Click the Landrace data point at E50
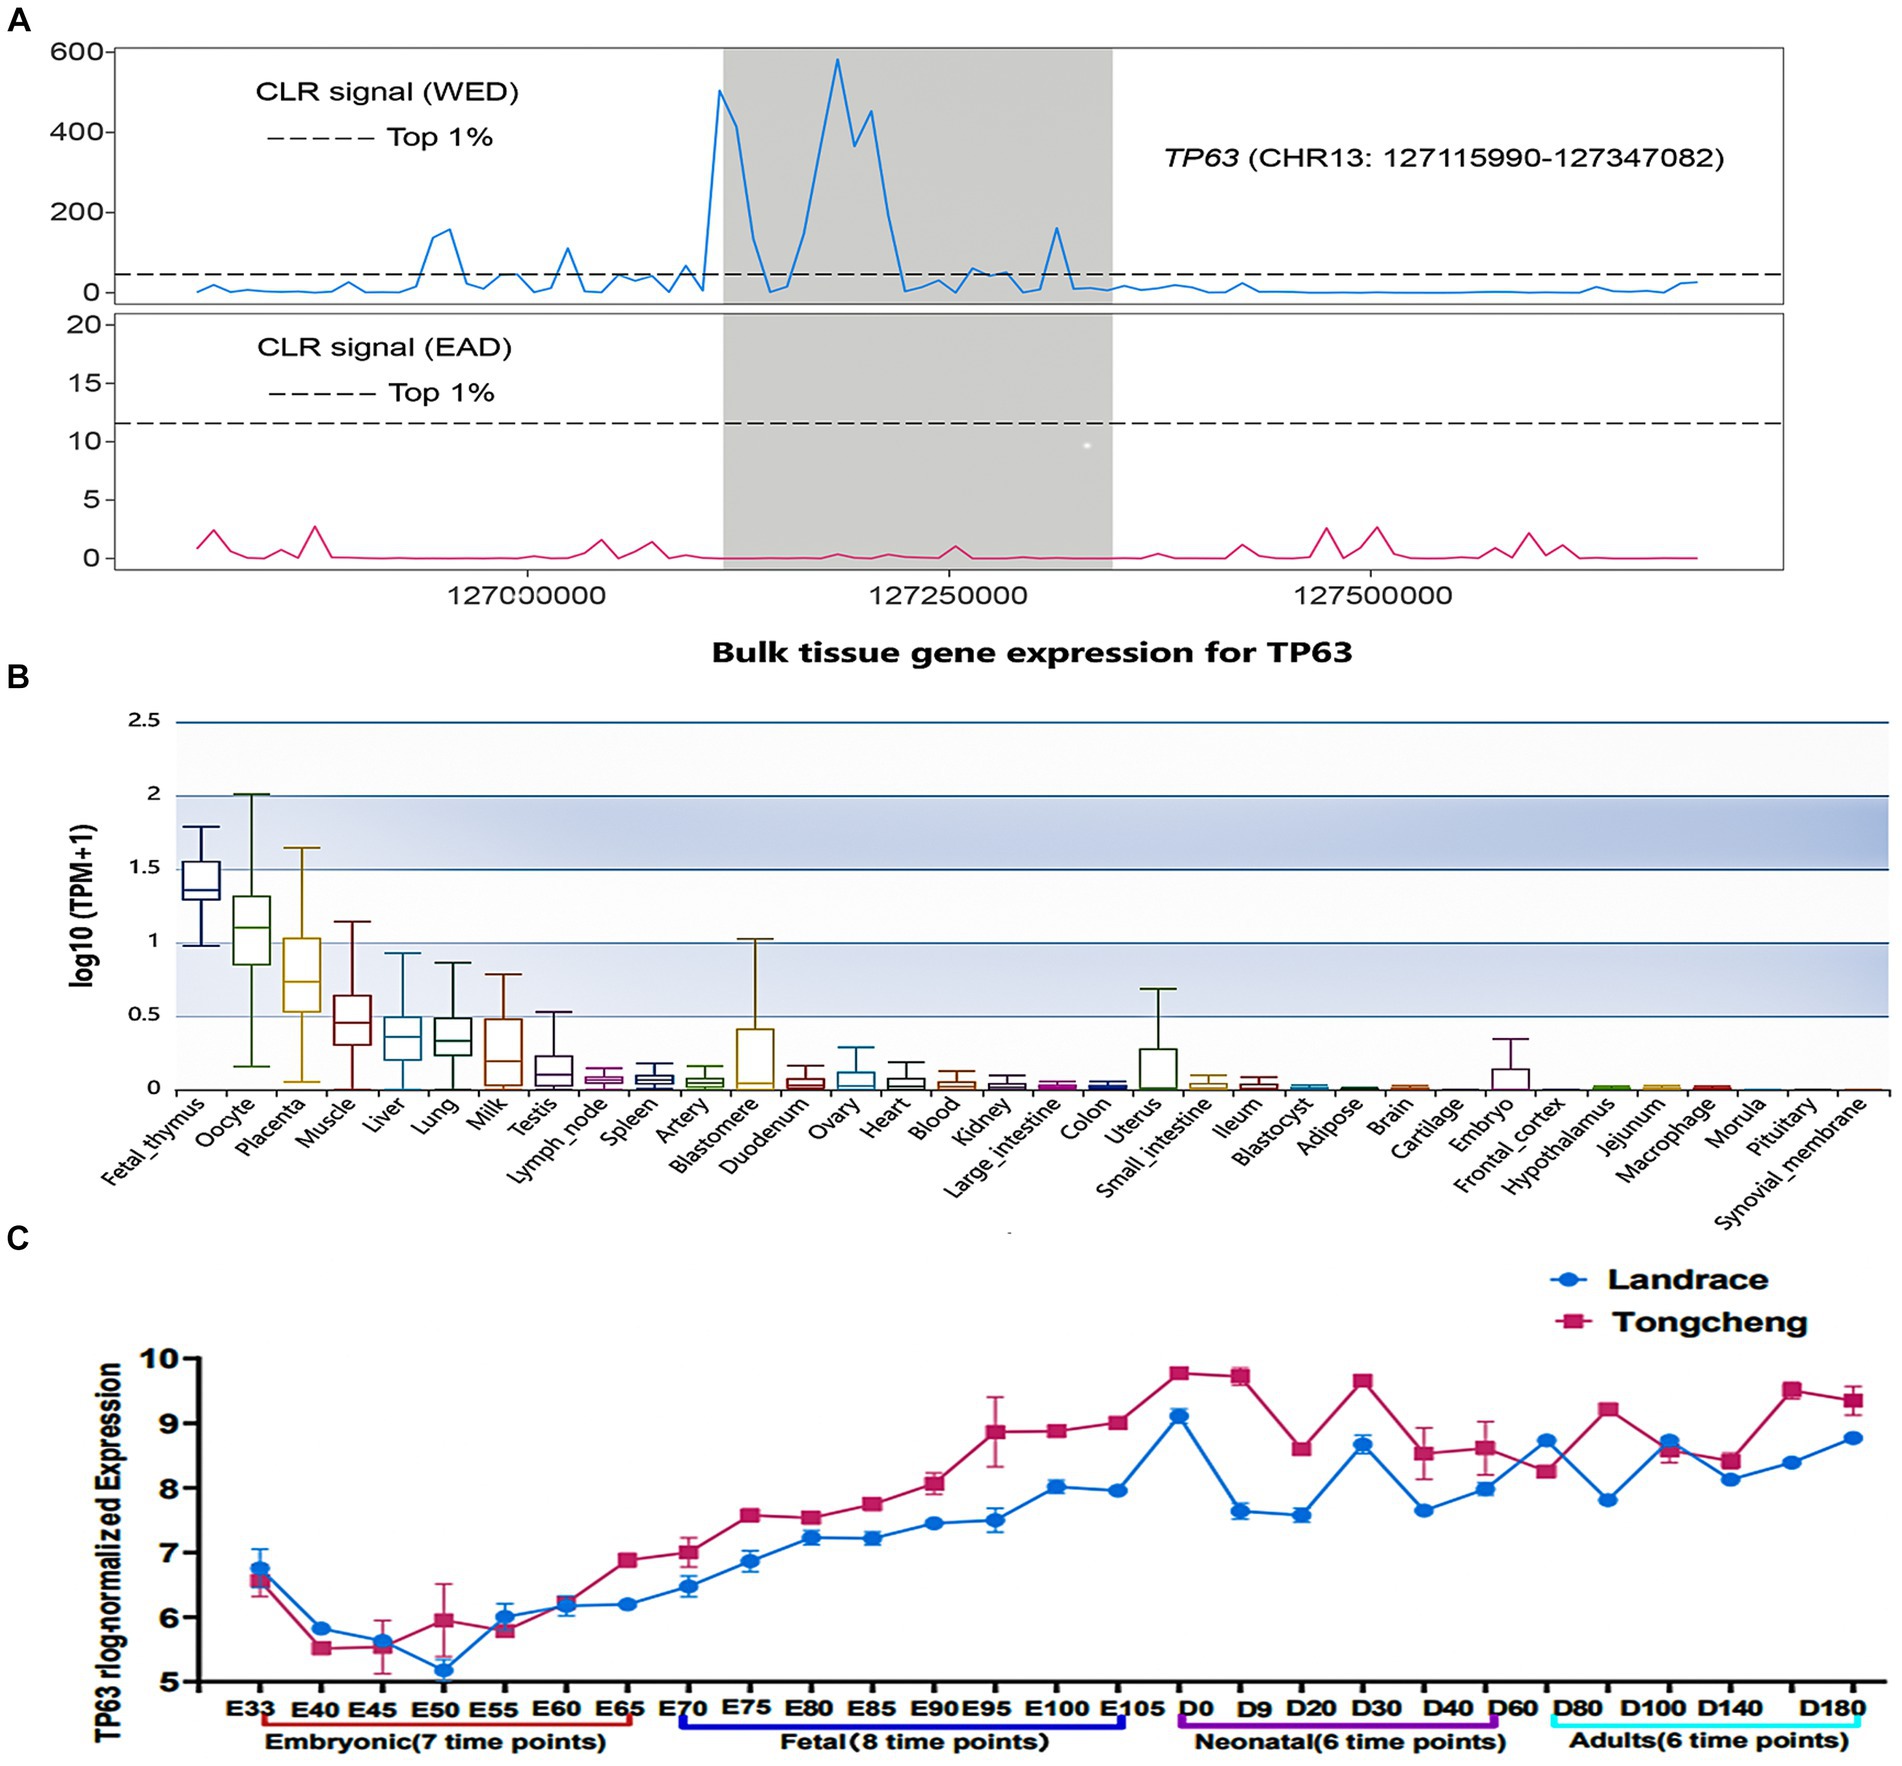1902x1766 pixels. [x=444, y=1670]
